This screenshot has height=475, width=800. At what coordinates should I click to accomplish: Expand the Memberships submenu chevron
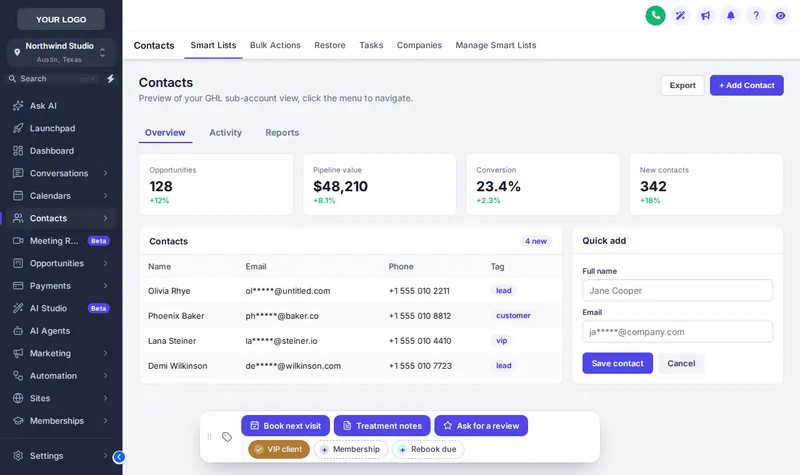[105, 421]
